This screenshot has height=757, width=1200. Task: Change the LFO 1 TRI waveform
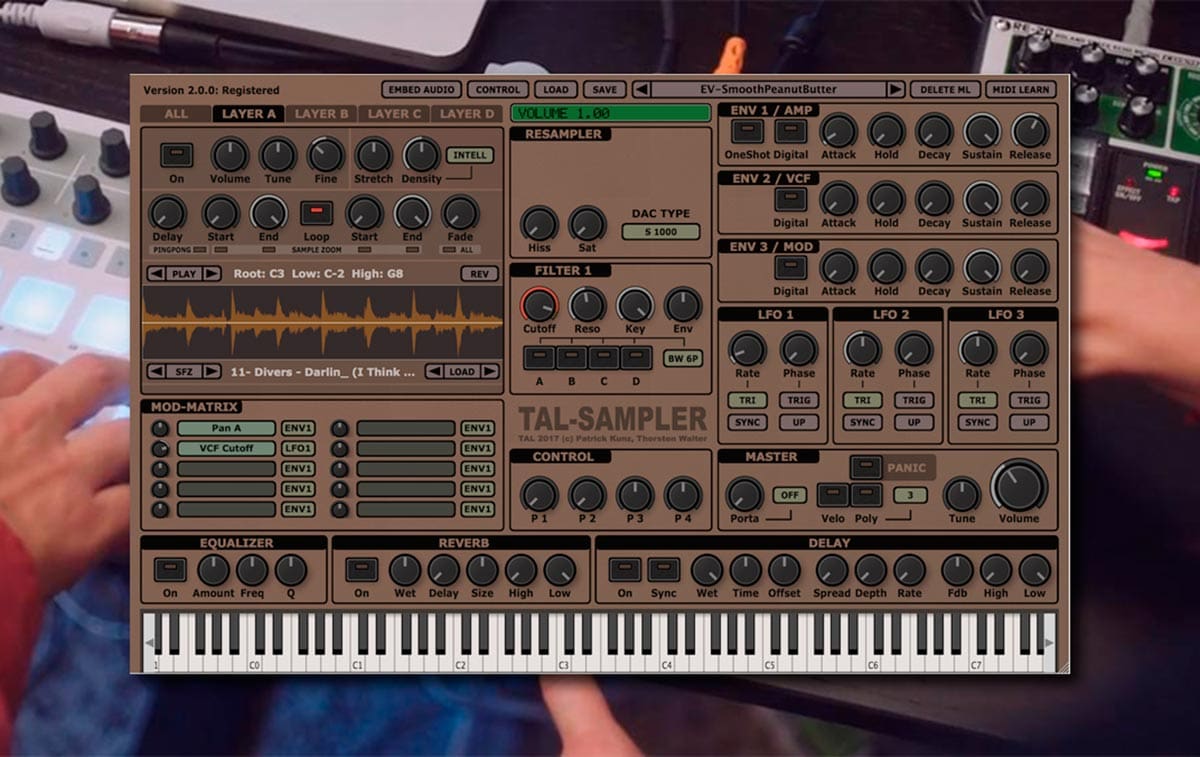747,400
